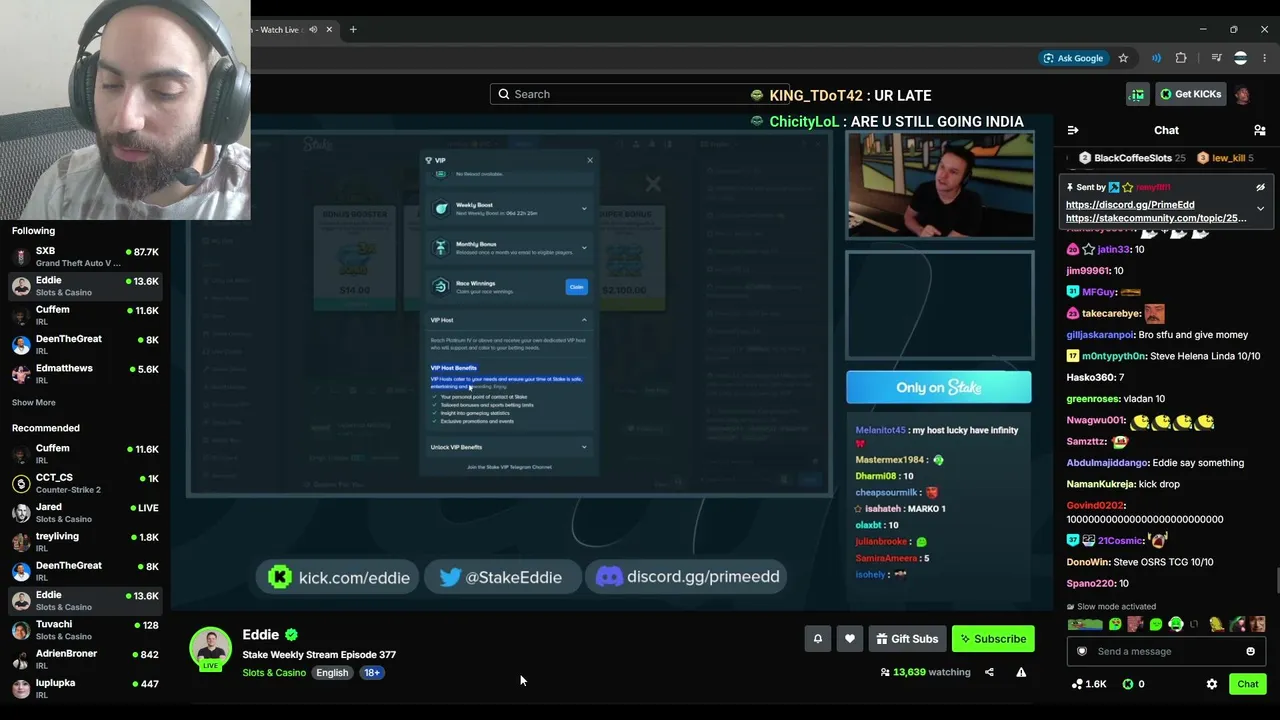Open the emote picker smiley icon
Image resolution: width=1280 pixels, height=720 pixels.
(x=1250, y=651)
